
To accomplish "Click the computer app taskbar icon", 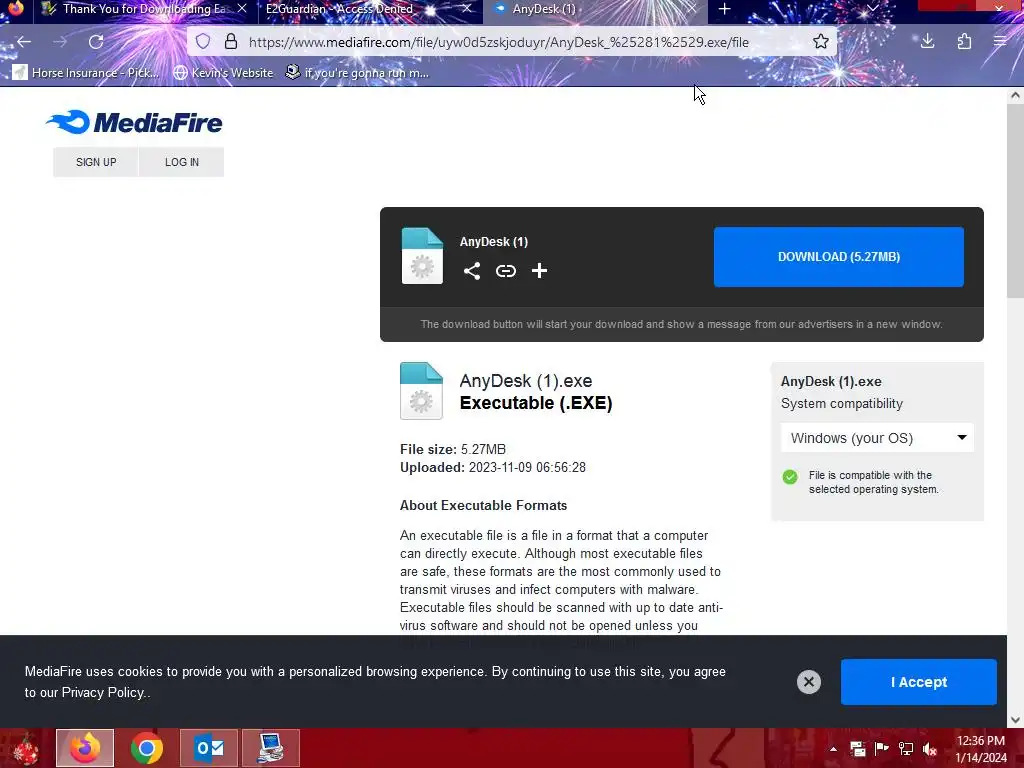I will point(271,748).
